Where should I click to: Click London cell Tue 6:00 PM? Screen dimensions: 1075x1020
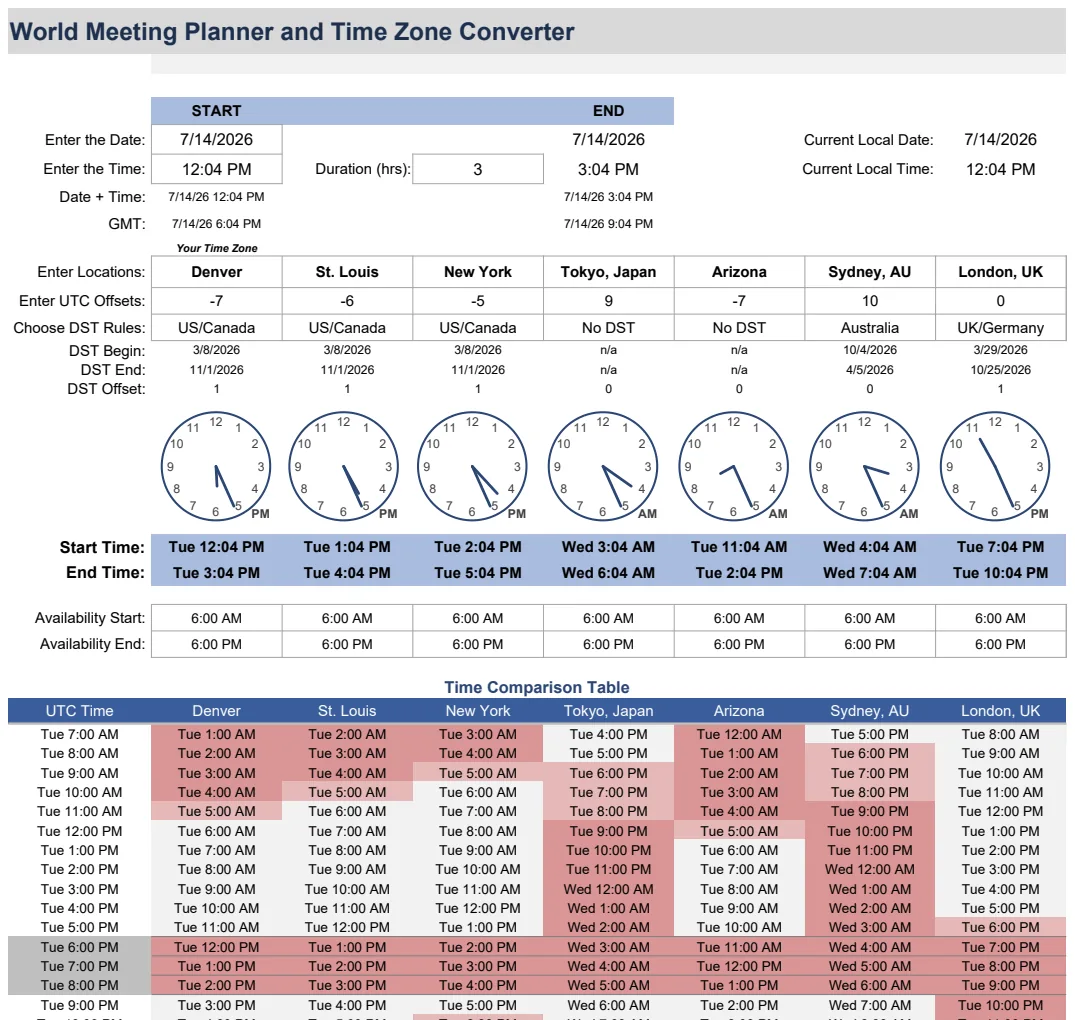[x=1000, y=927]
